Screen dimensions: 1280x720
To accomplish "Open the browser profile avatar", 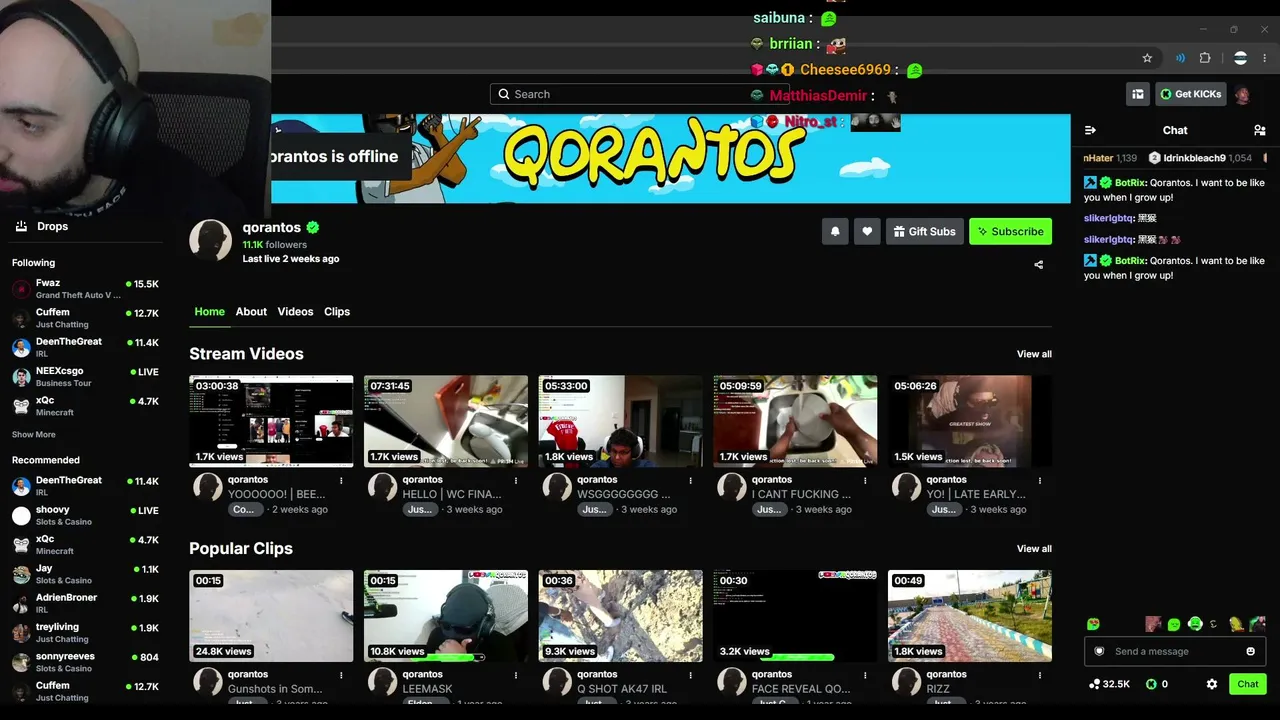I will (1240, 58).
